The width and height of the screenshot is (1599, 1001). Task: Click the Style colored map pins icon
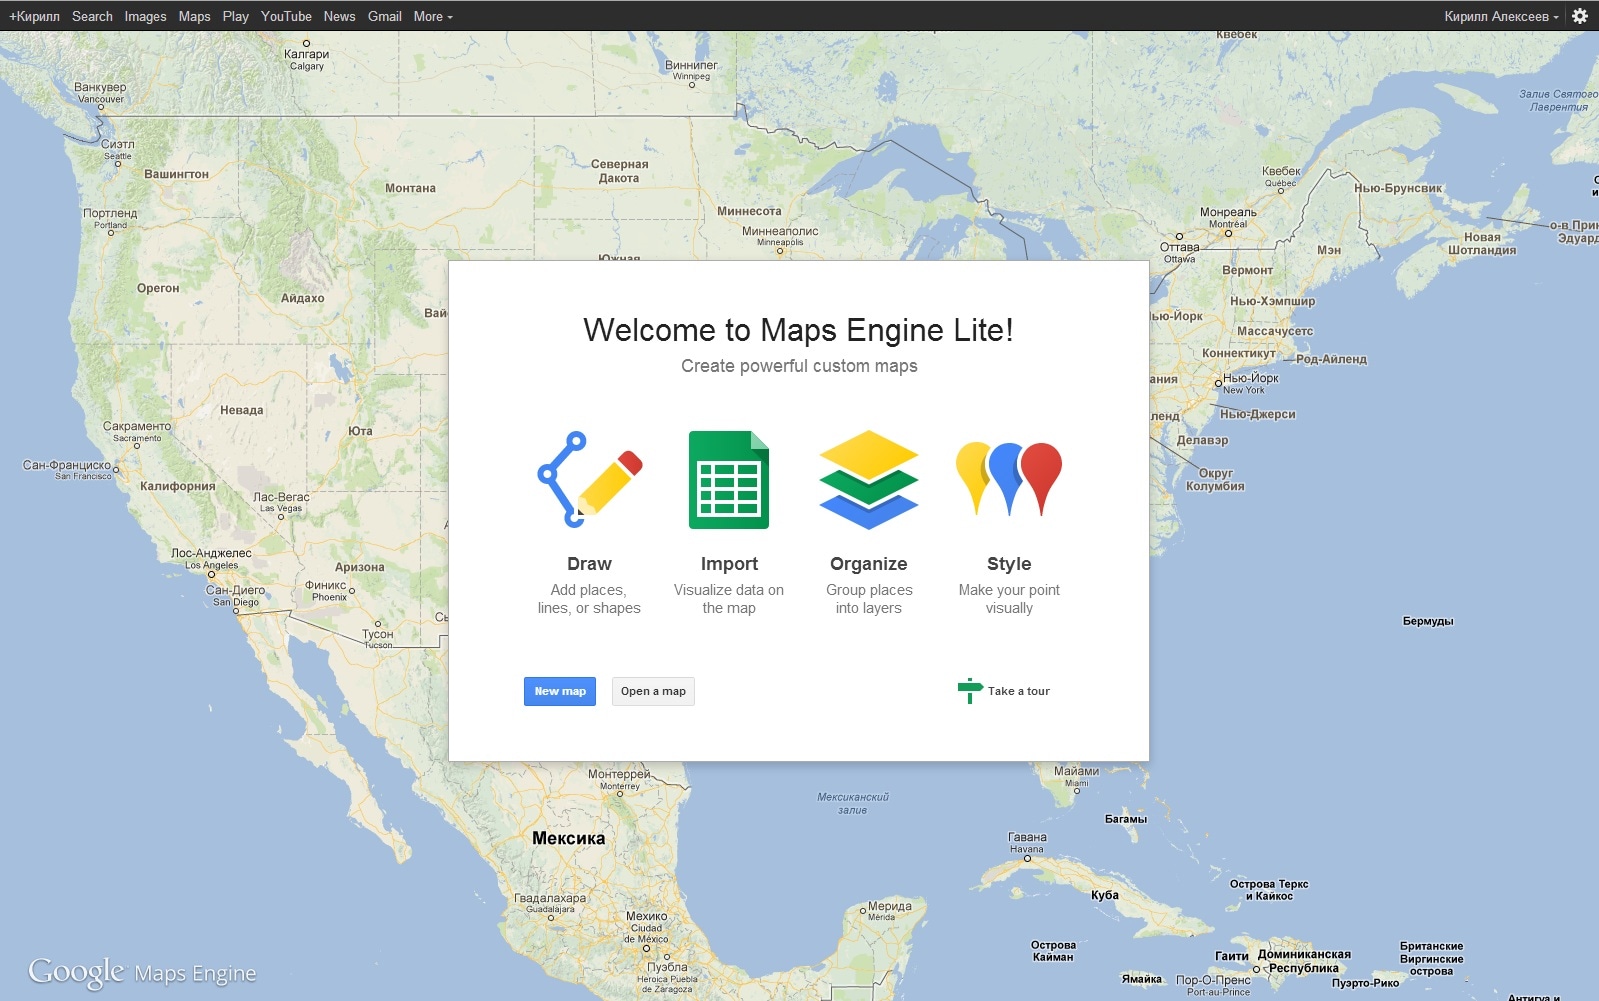coord(1008,479)
